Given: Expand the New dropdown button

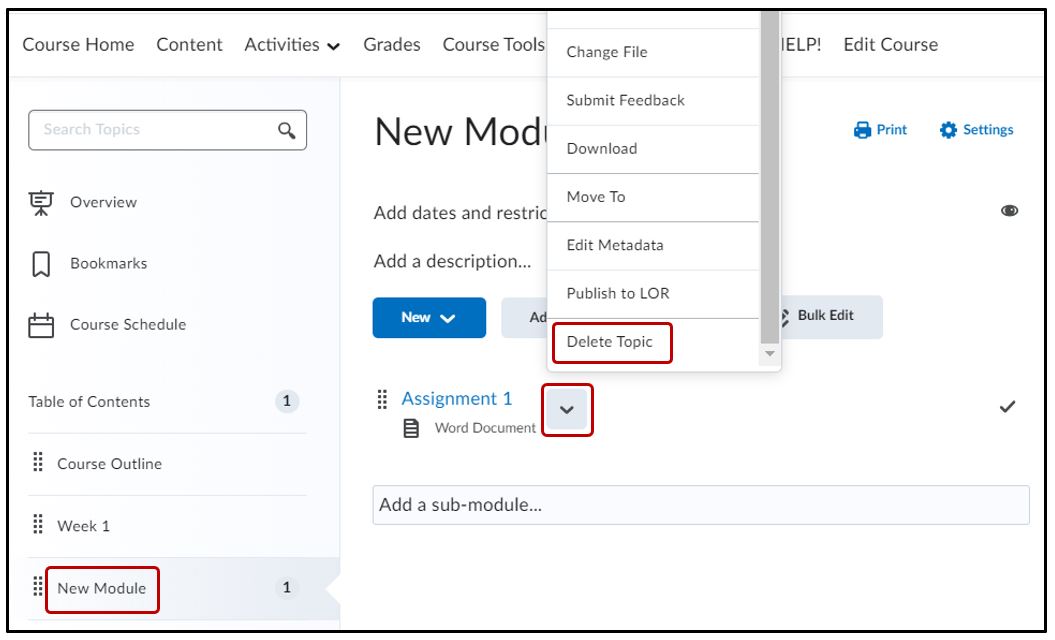Looking at the screenshot, I should pos(429,318).
